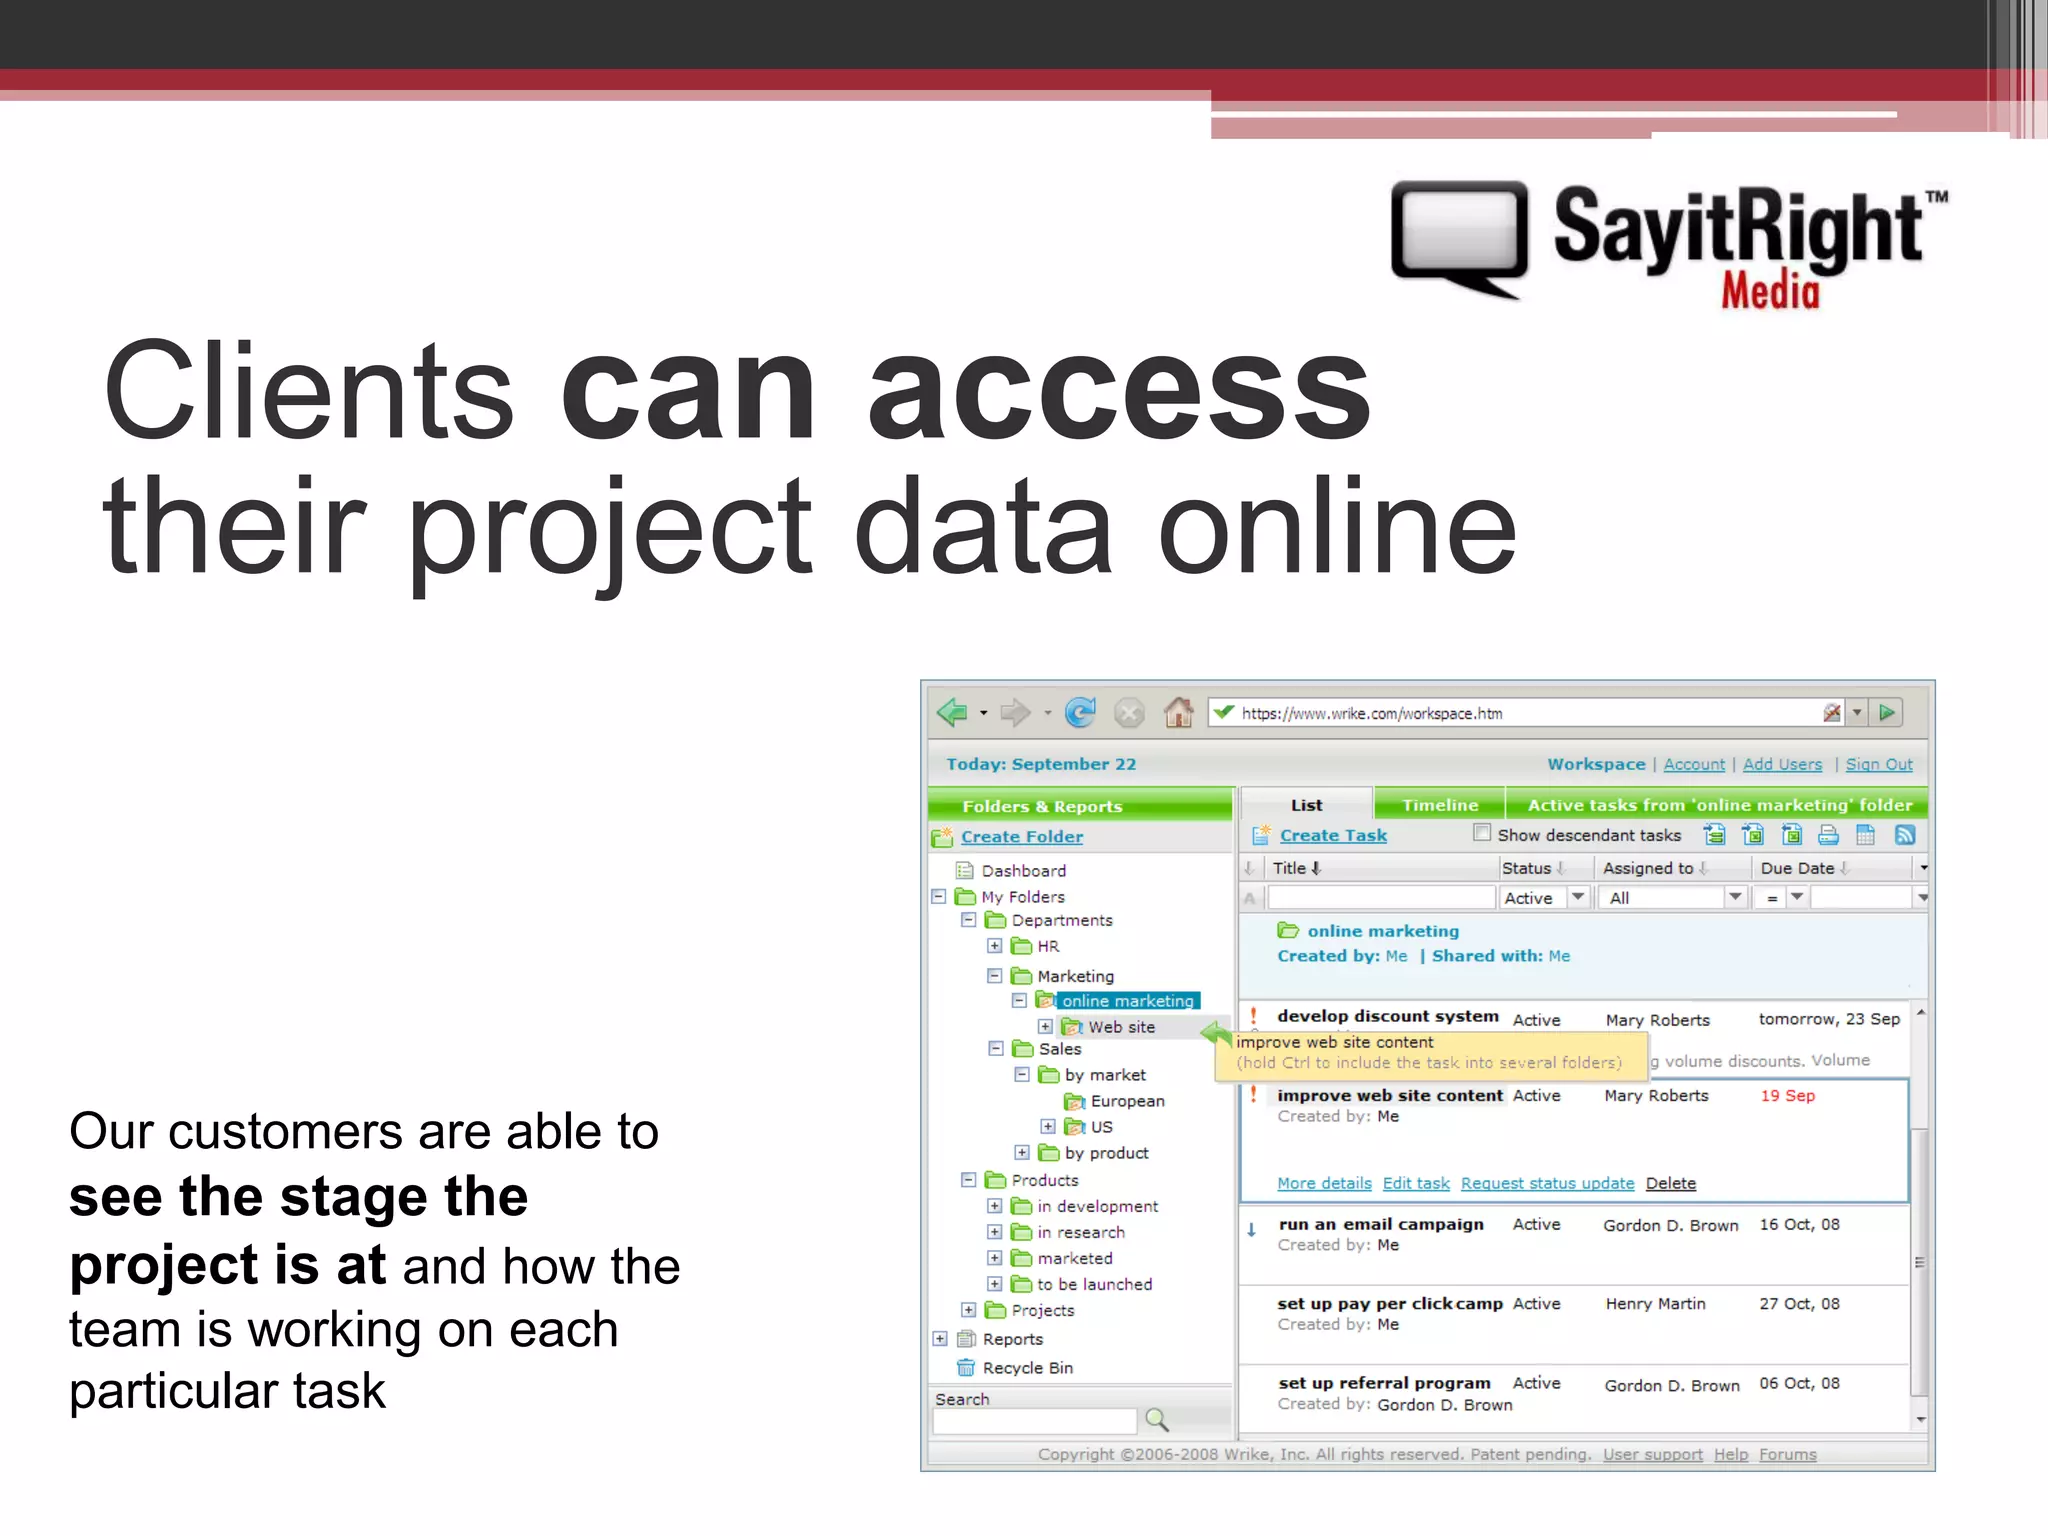The image size is (2048, 1536).
Task: Click the browser Back arrow
Action: point(952,713)
